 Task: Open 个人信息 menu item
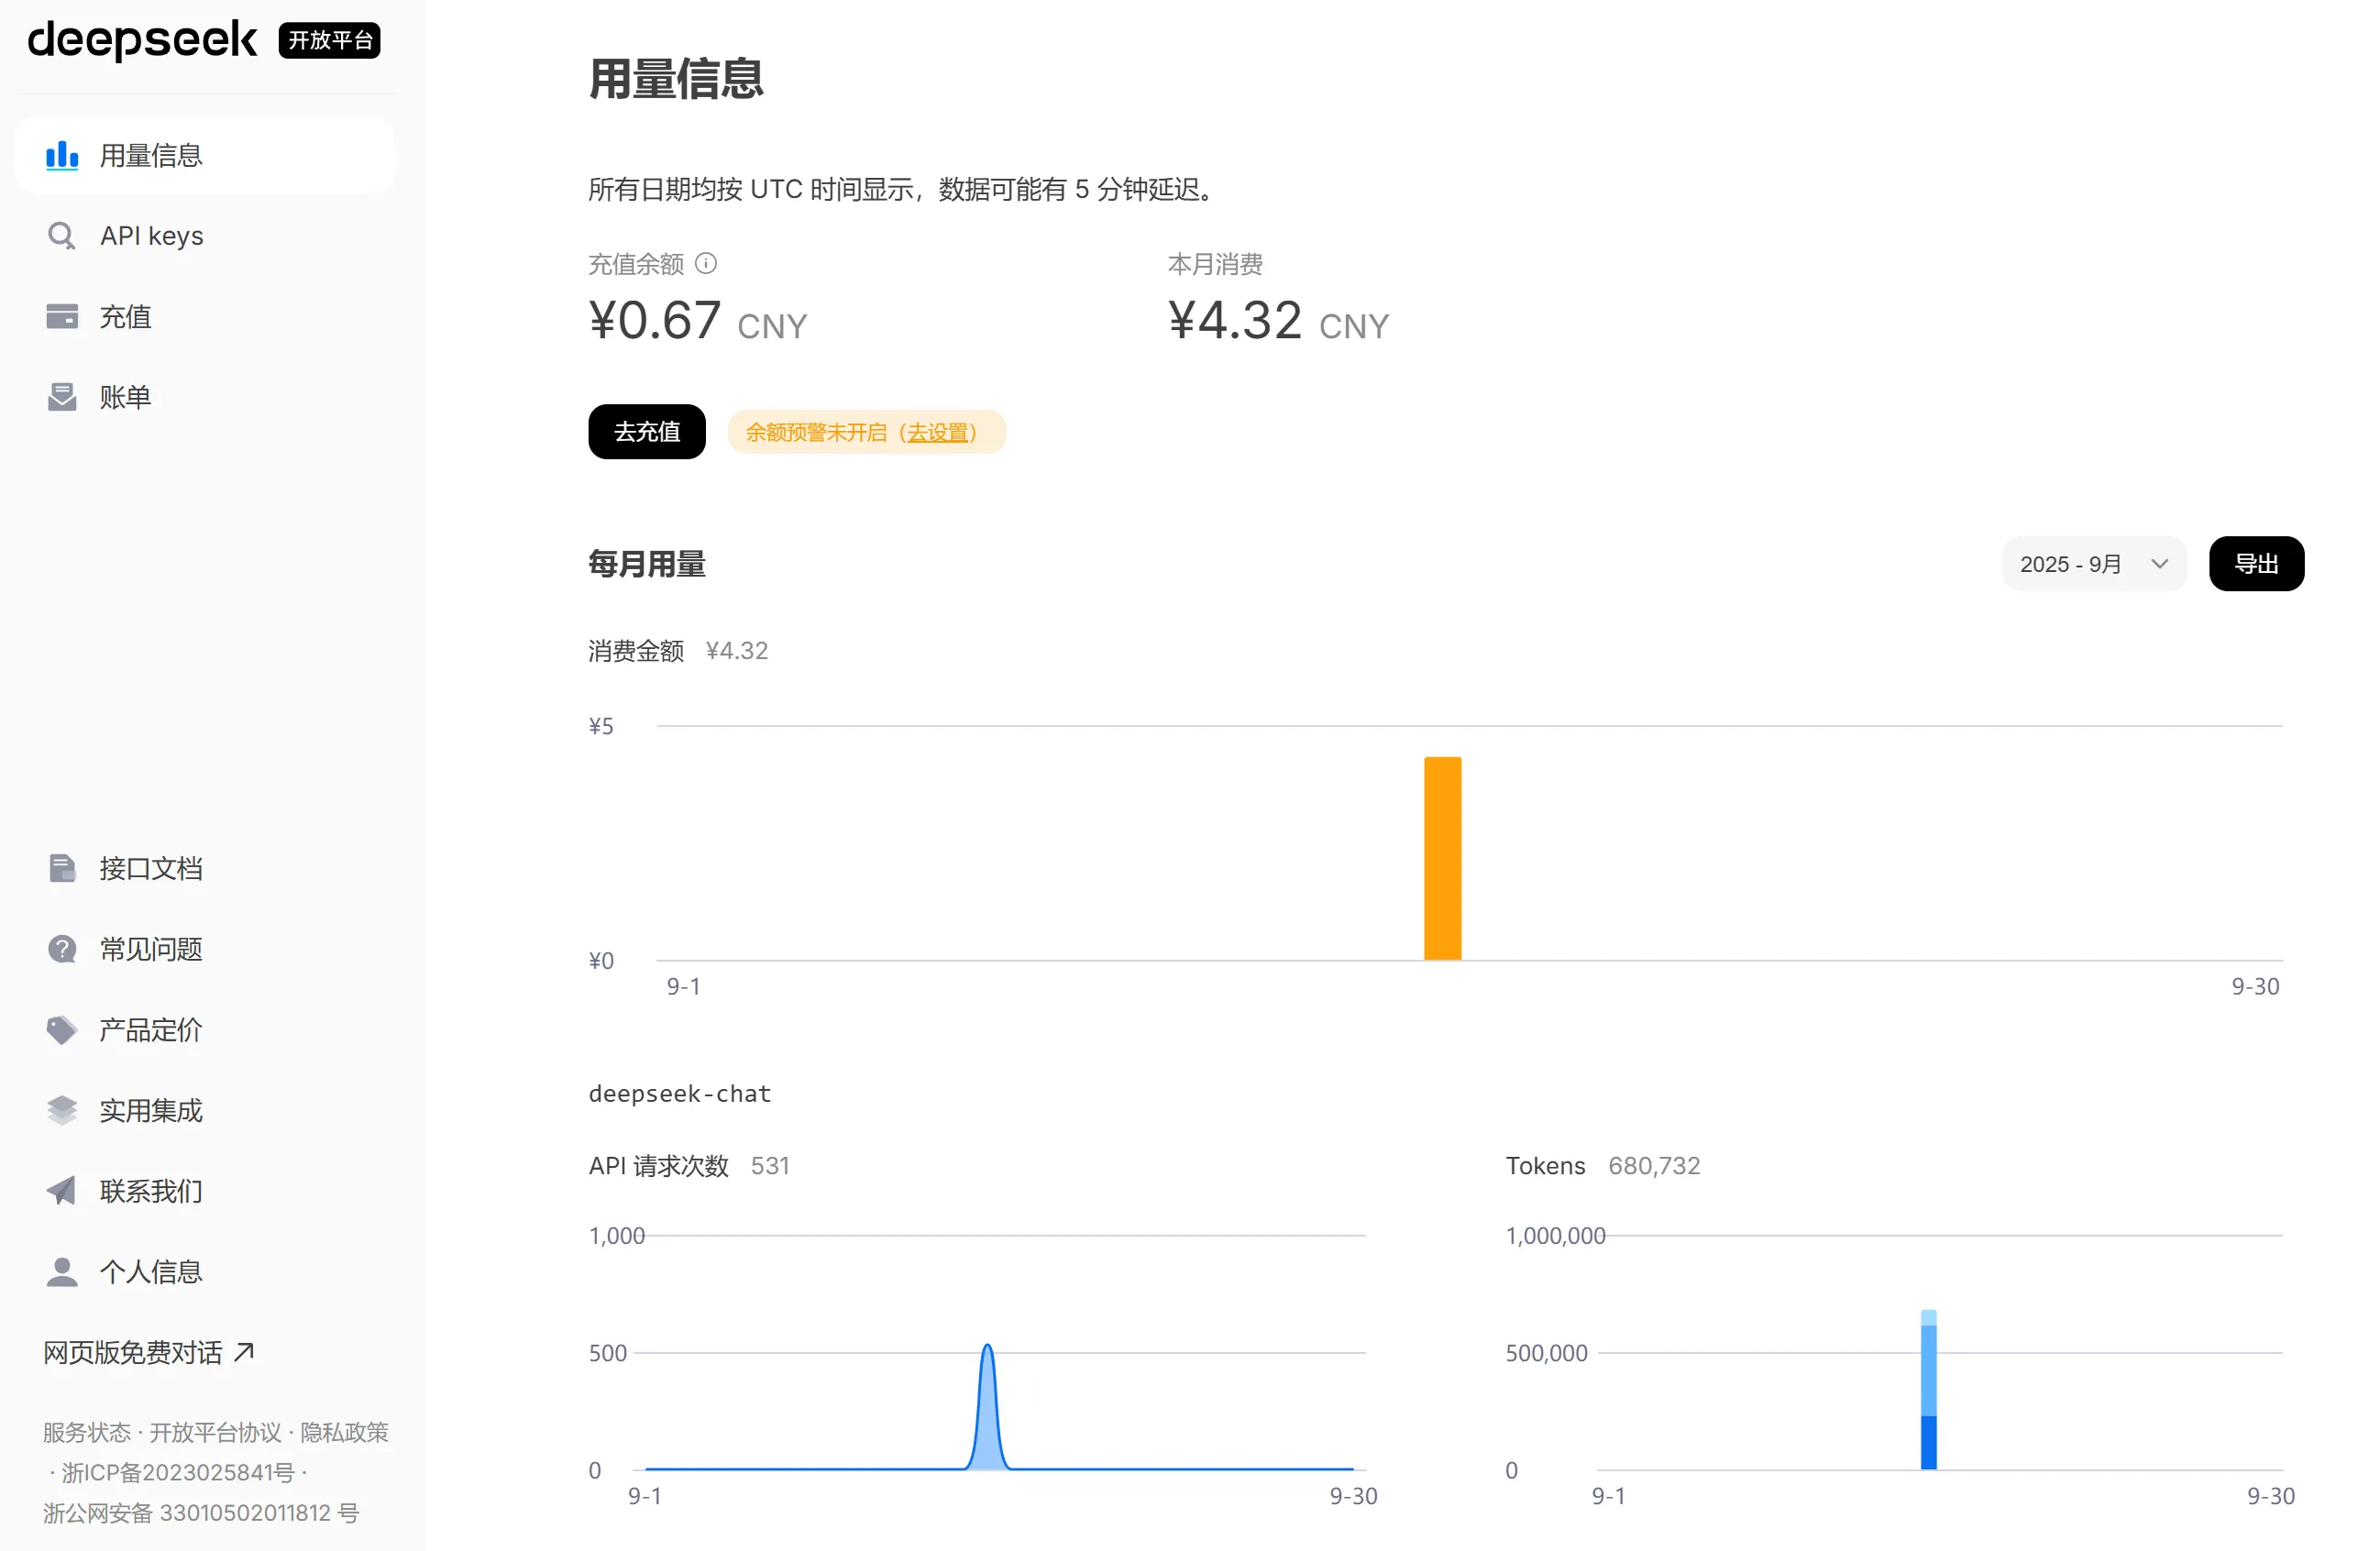tap(150, 1271)
